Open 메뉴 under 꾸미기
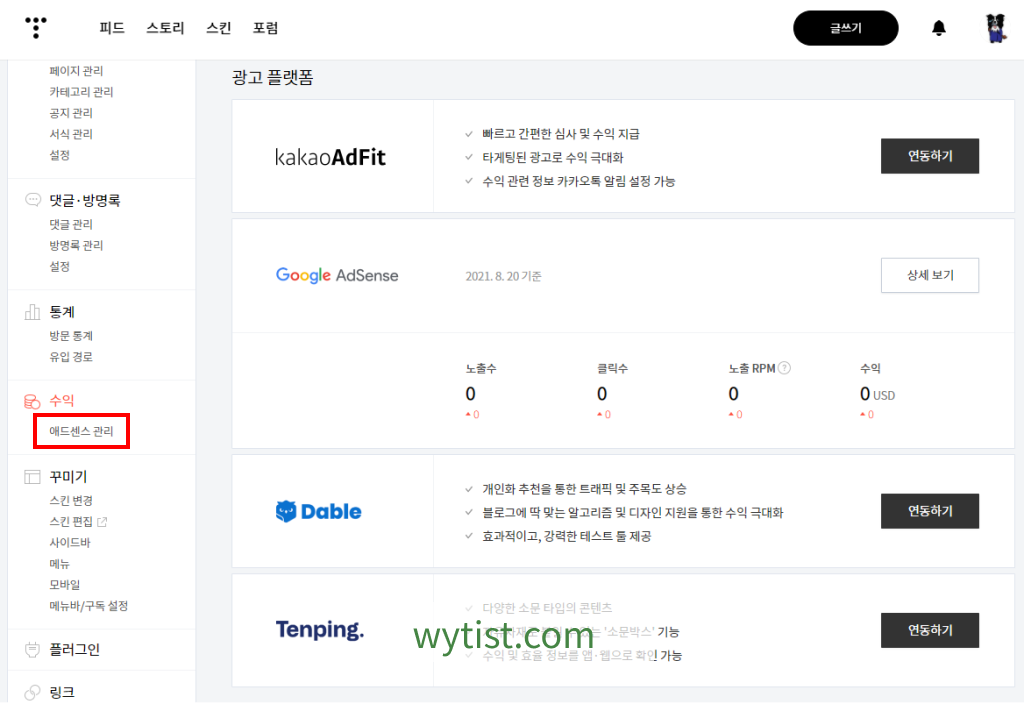Viewport: 1024px width, 703px height. (x=59, y=564)
